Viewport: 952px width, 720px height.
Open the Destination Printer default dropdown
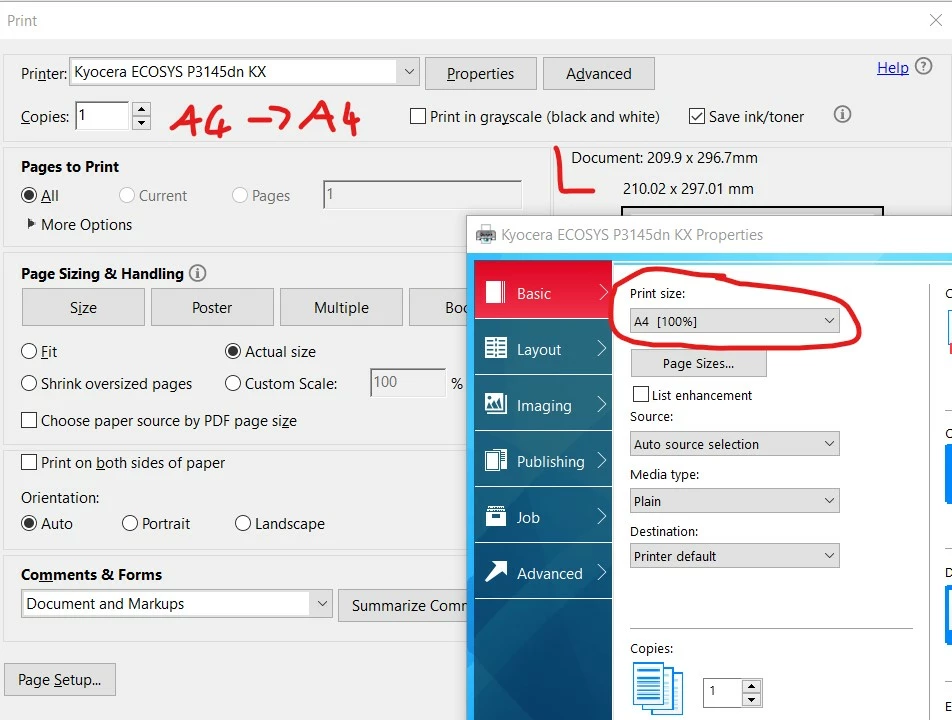click(735, 555)
